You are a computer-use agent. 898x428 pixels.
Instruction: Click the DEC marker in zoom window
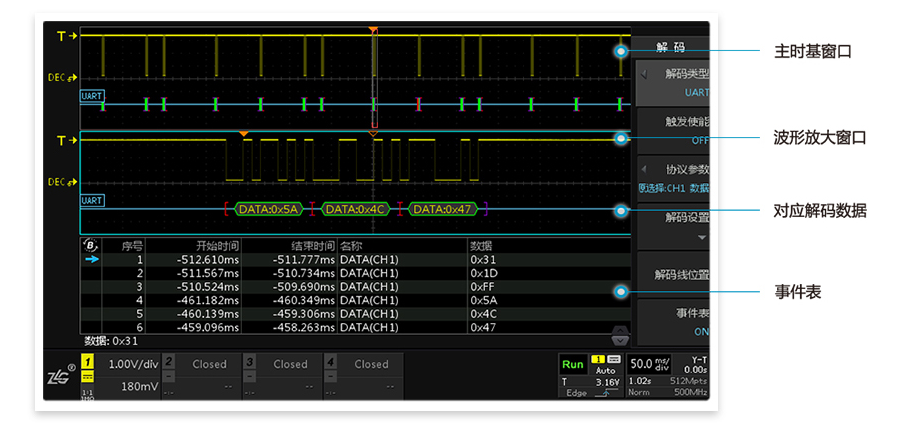coord(63,182)
